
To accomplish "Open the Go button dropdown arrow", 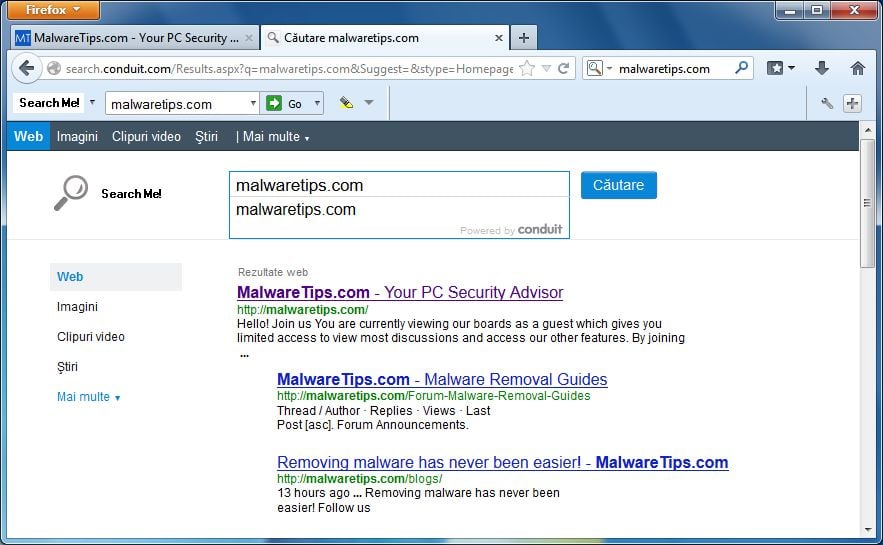I will 317,103.
